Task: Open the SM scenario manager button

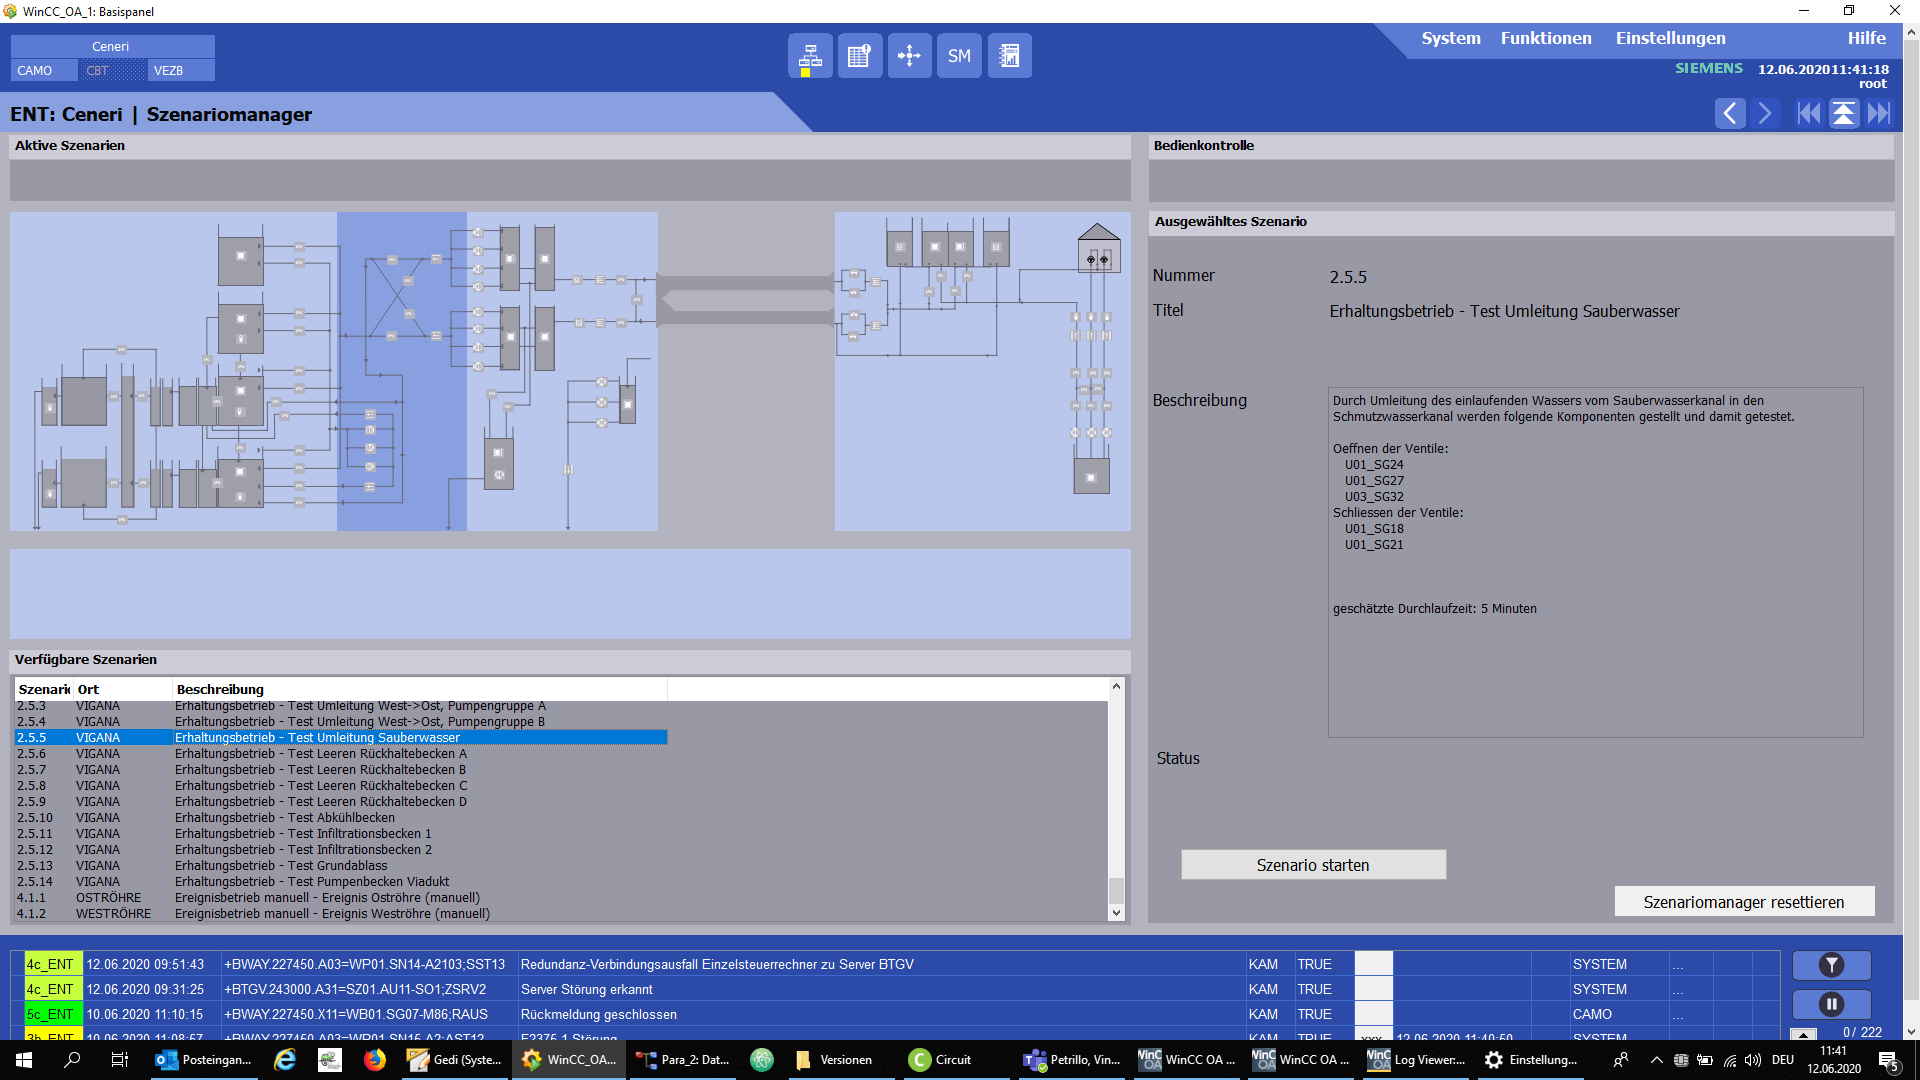Action: (x=959, y=56)
